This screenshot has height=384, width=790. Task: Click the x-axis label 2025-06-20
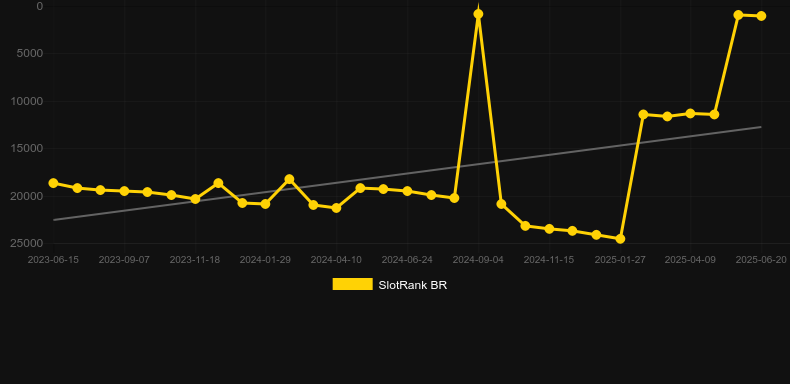coord(761,260)
